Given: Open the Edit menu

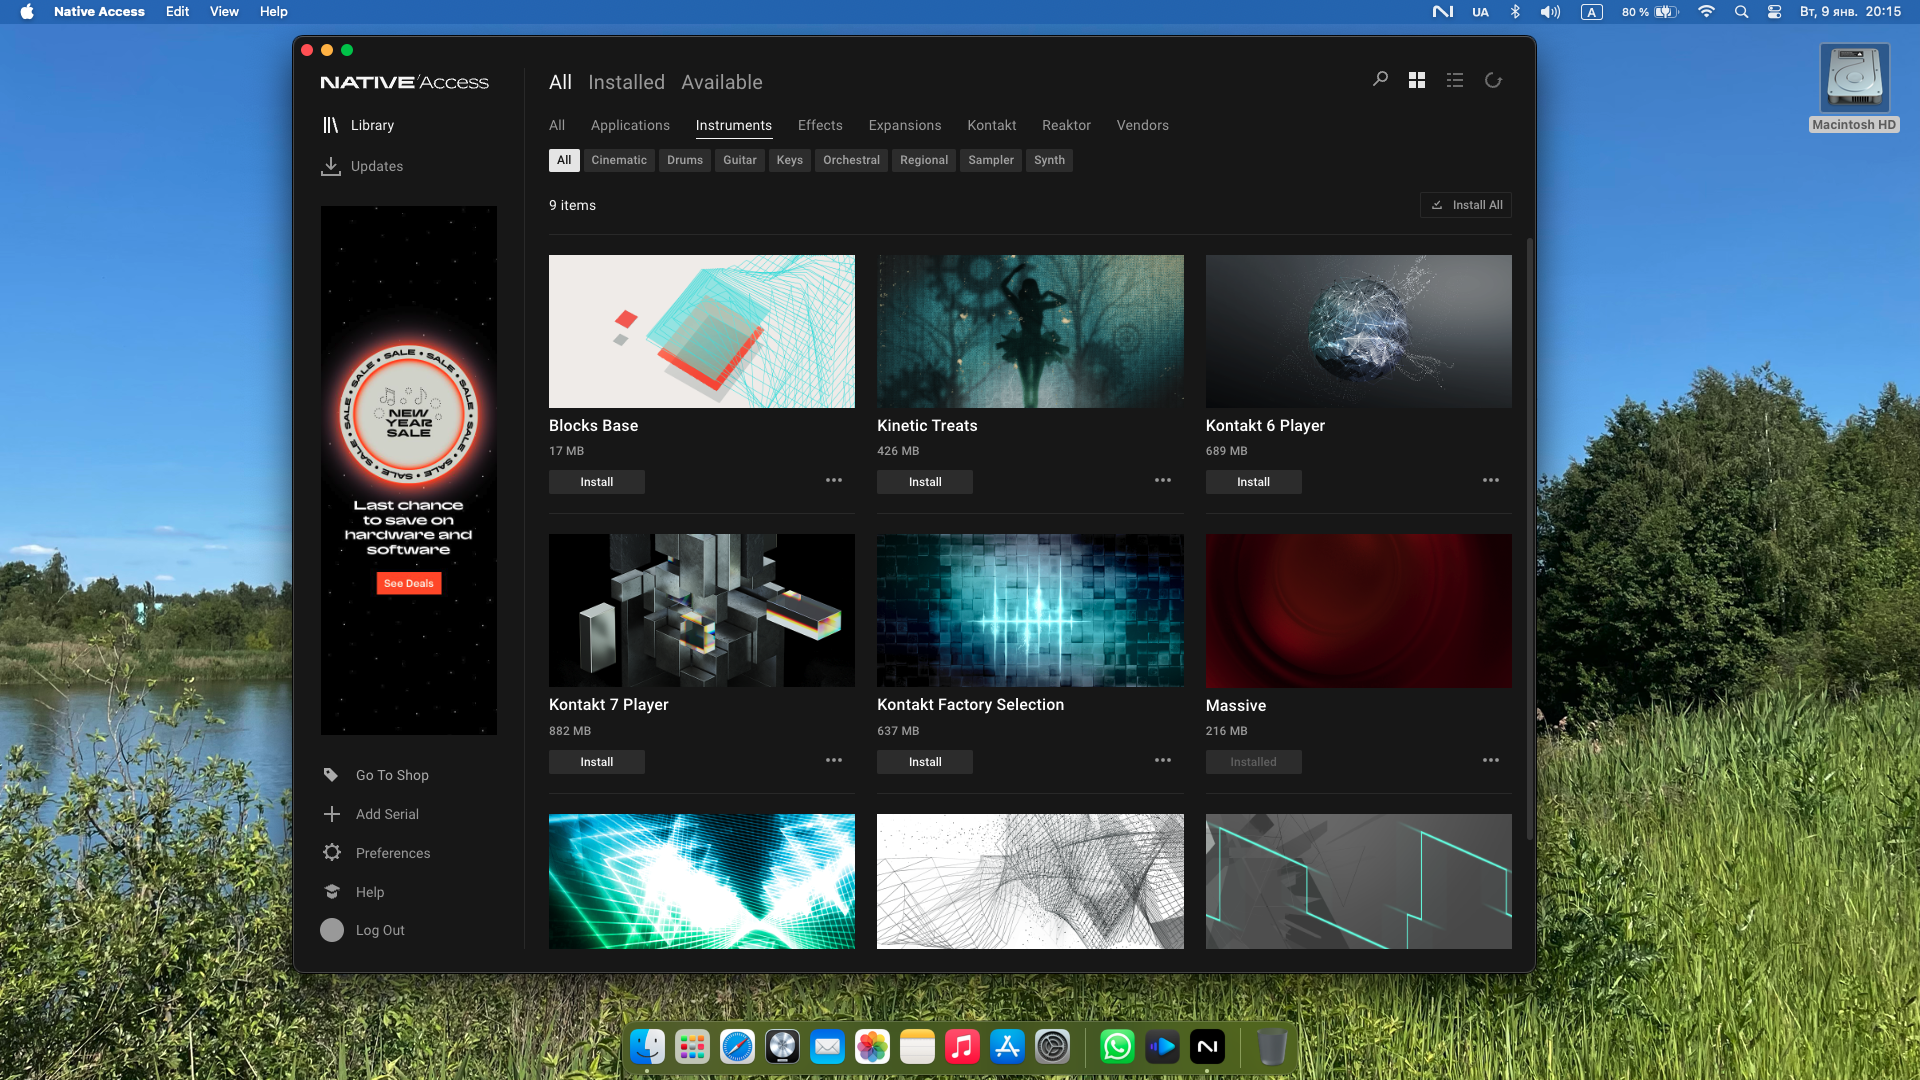Looking at the screenshot, I should coord(177,12).
